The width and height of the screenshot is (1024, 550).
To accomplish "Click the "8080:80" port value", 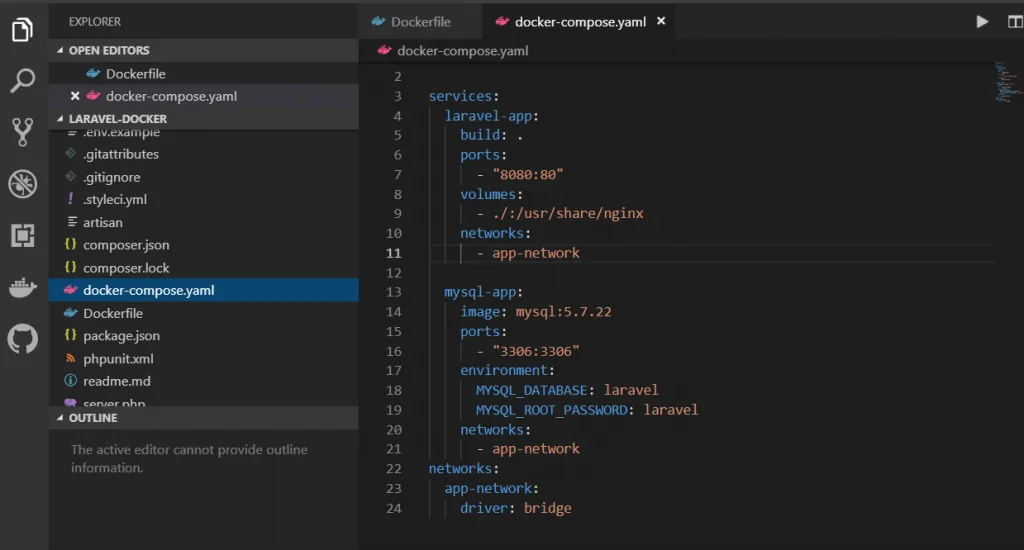I will tap(528, 174).
